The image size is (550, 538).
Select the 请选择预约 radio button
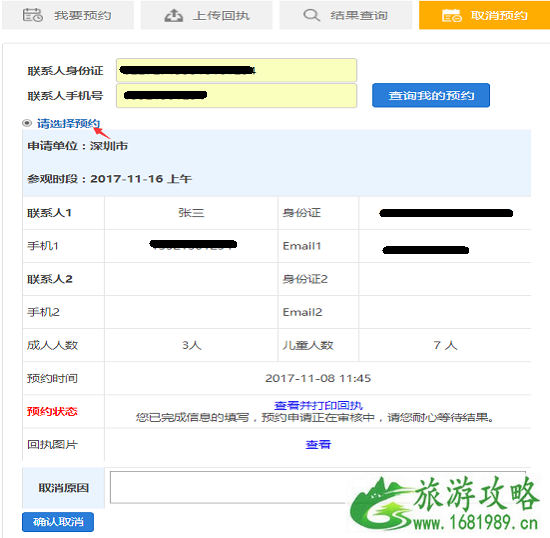point(27,123)
